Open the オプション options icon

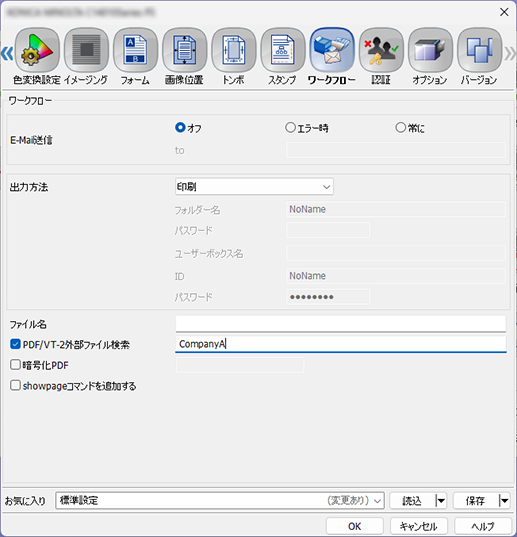click(430, 50)
